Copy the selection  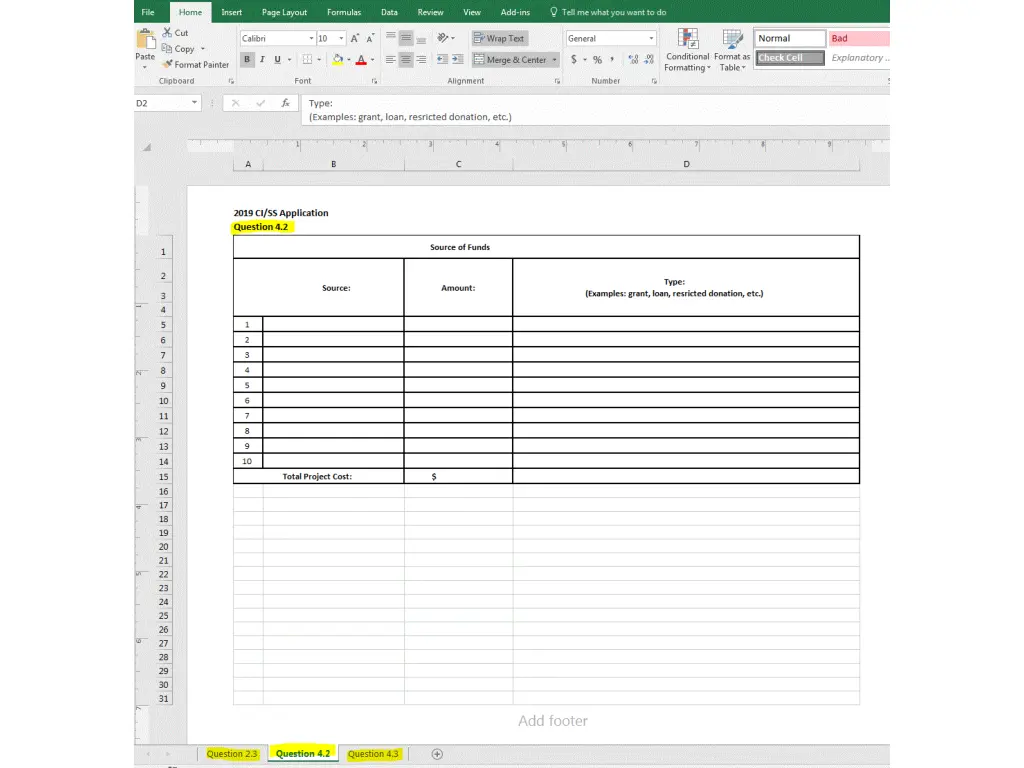(178, 49)
